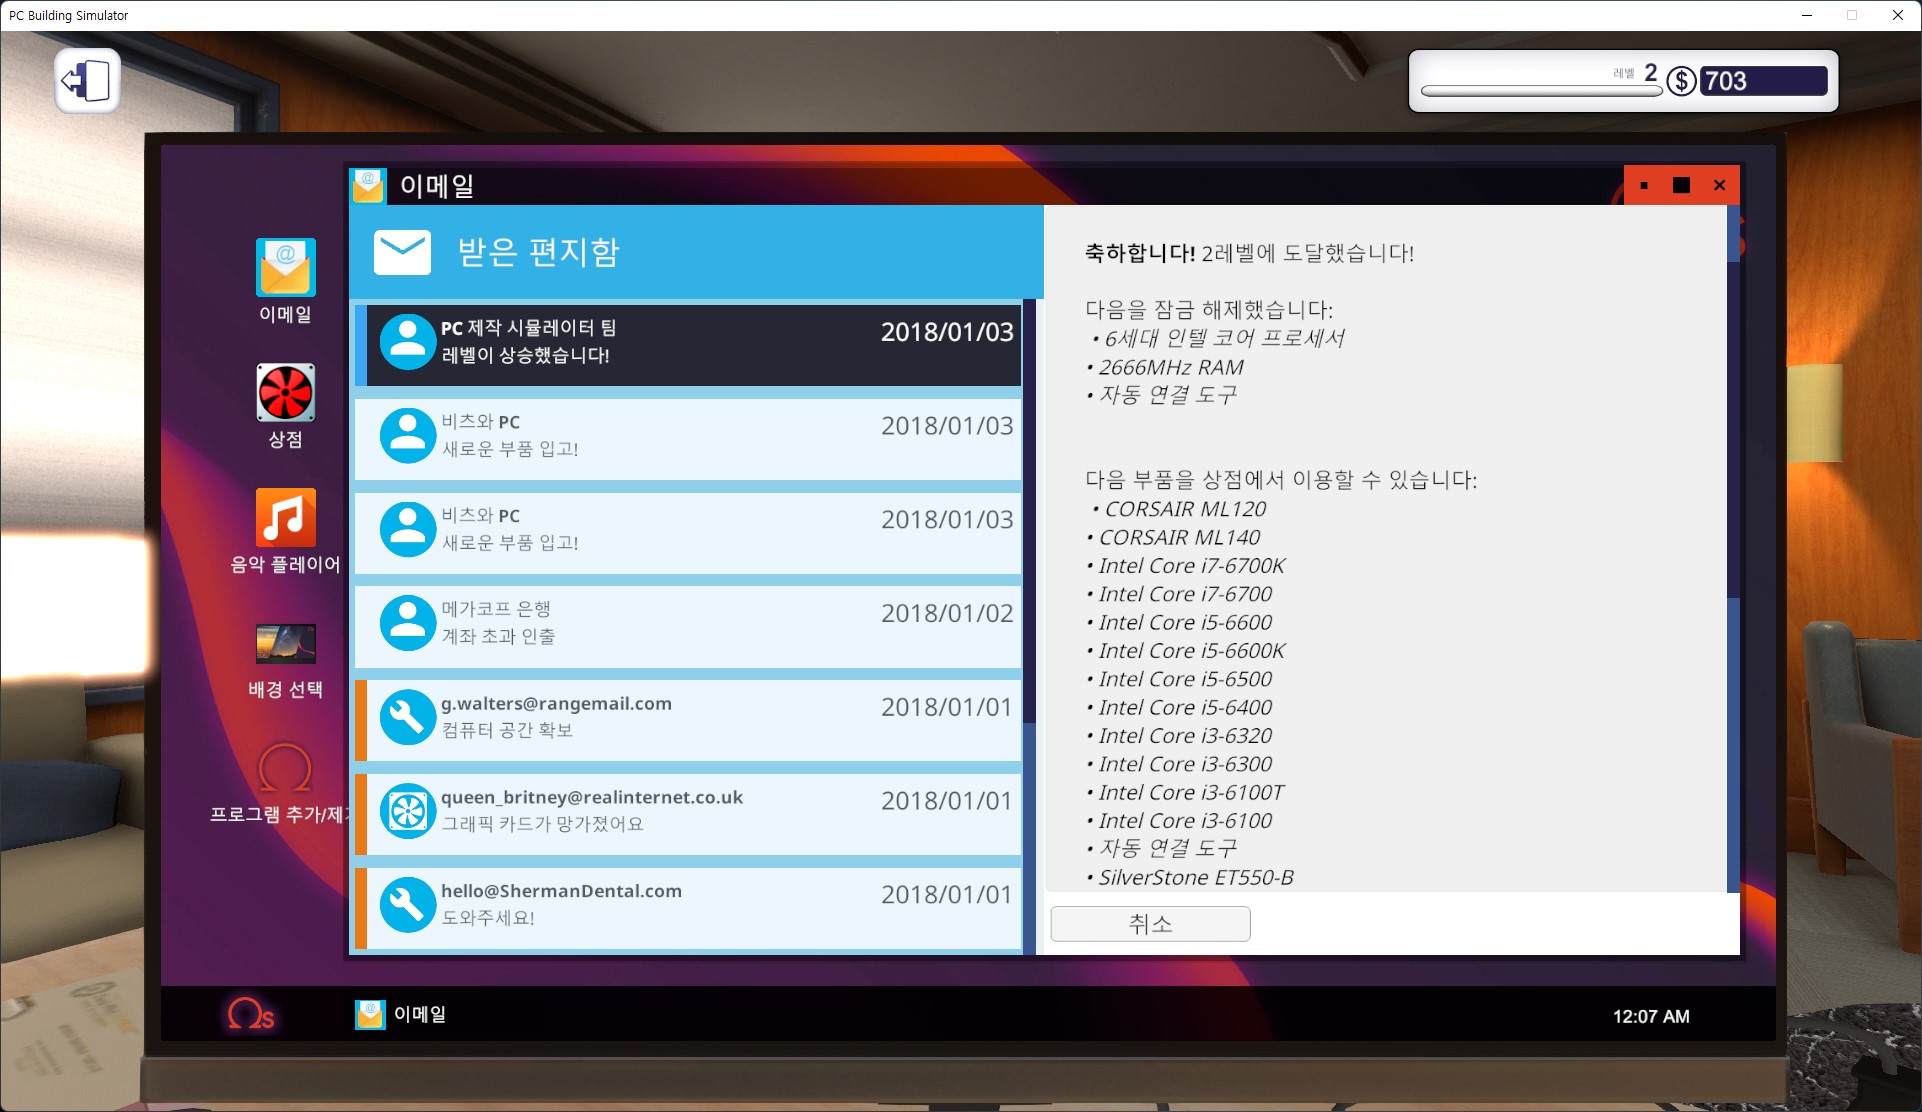This screenshot has width=1922, height=1112.
Task: Click the email app icon in title bar
Action: 368,185
